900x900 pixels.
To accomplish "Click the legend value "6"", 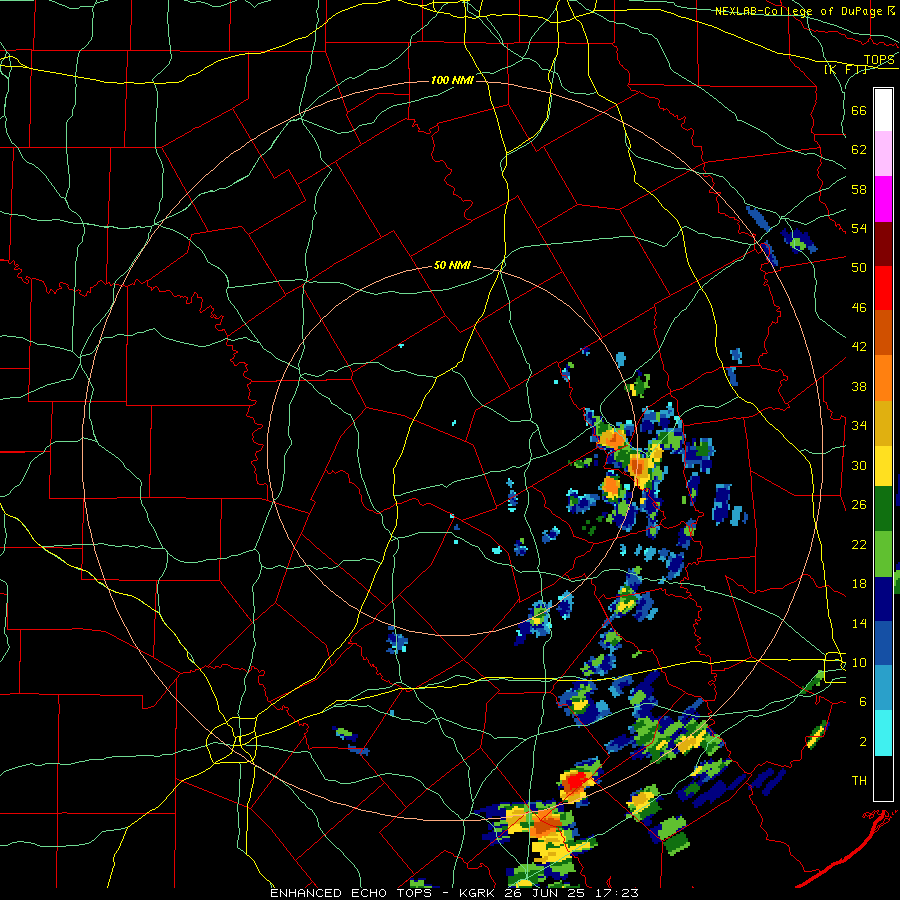I will 863,702.
